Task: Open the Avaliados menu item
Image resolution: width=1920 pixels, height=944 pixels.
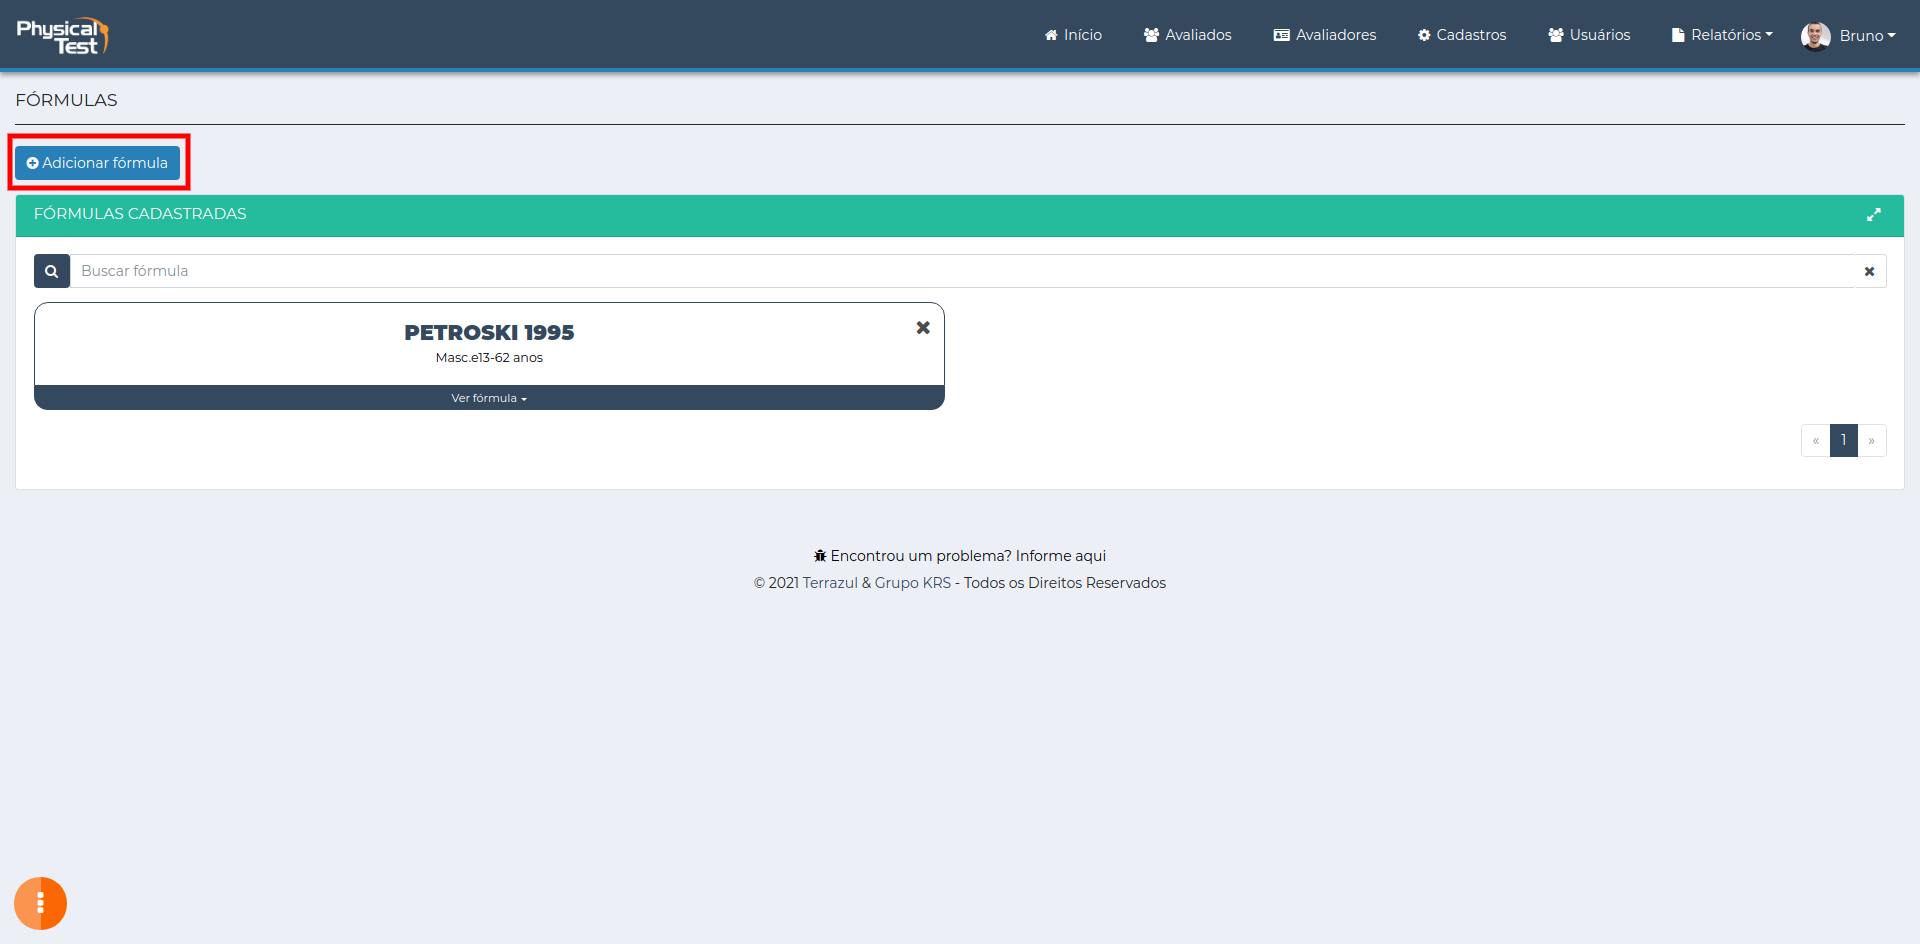Action: coord(1188,35)
